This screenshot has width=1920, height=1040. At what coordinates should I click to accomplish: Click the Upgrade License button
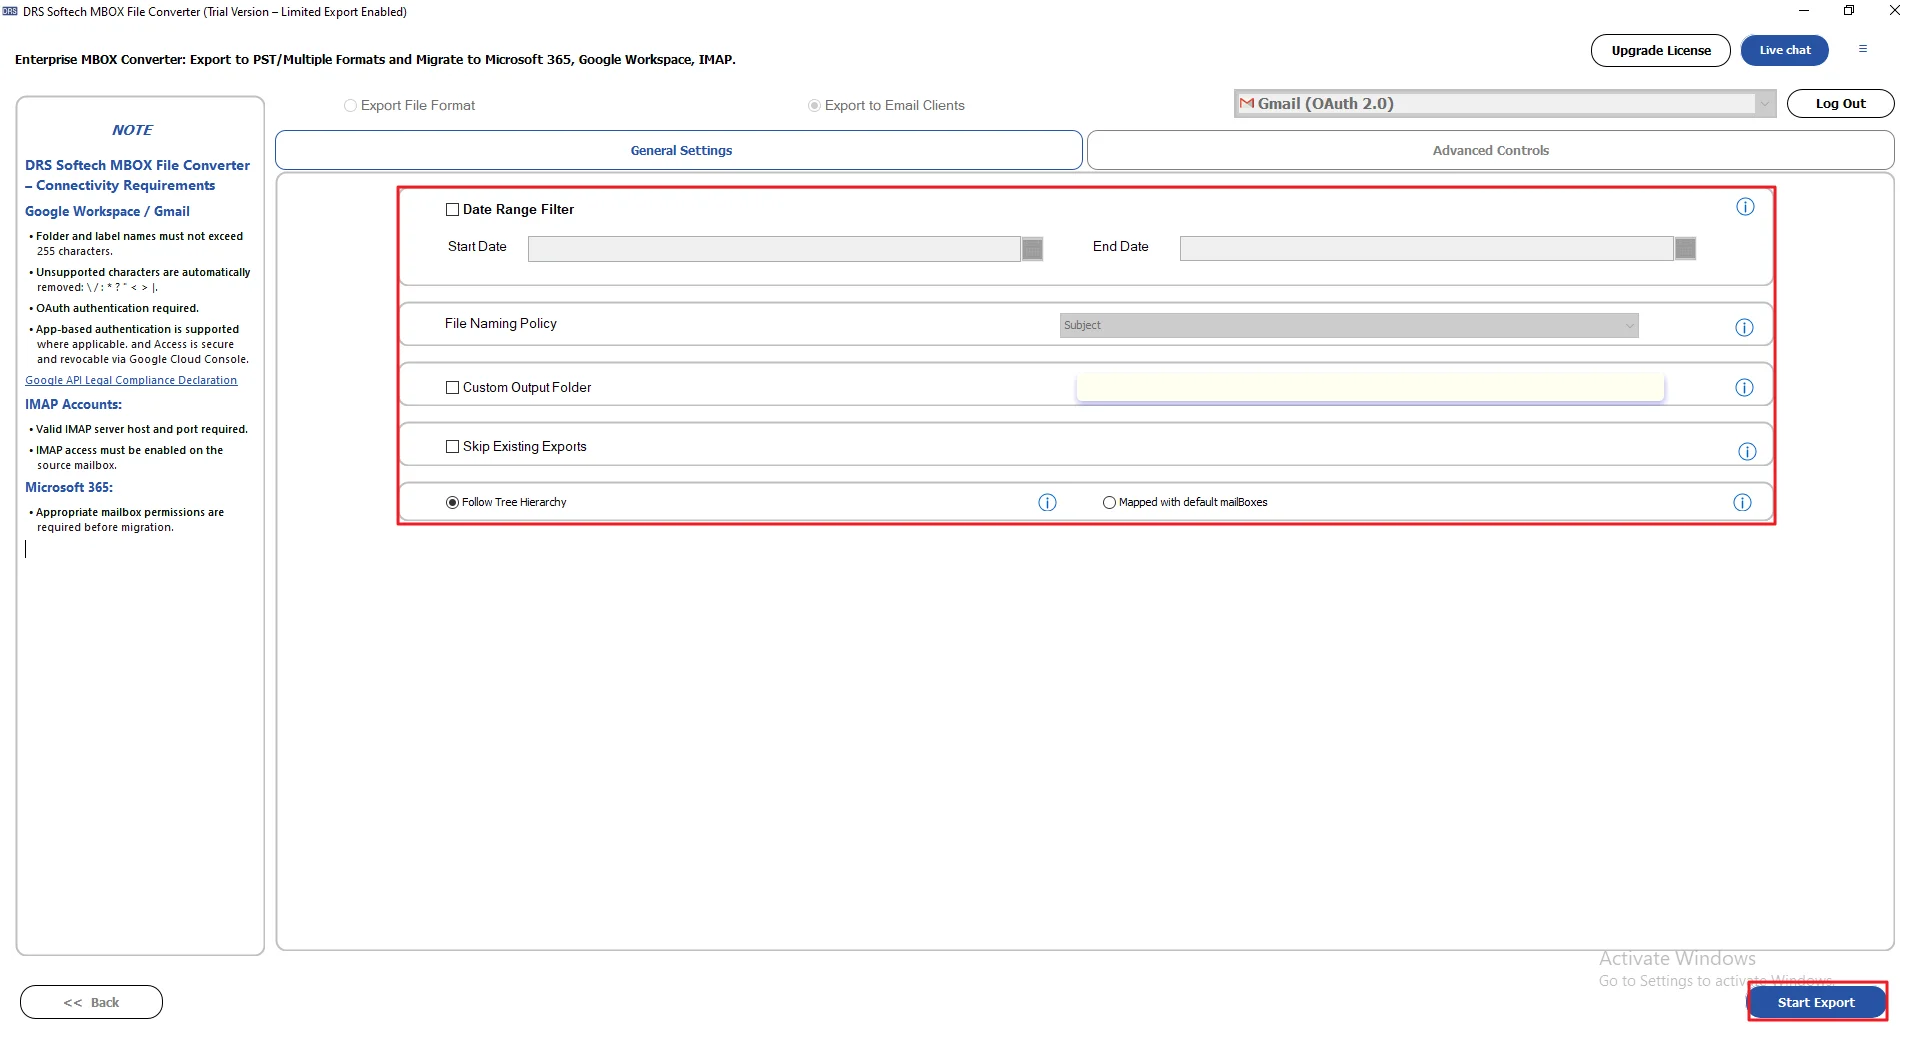point(1661,51)
